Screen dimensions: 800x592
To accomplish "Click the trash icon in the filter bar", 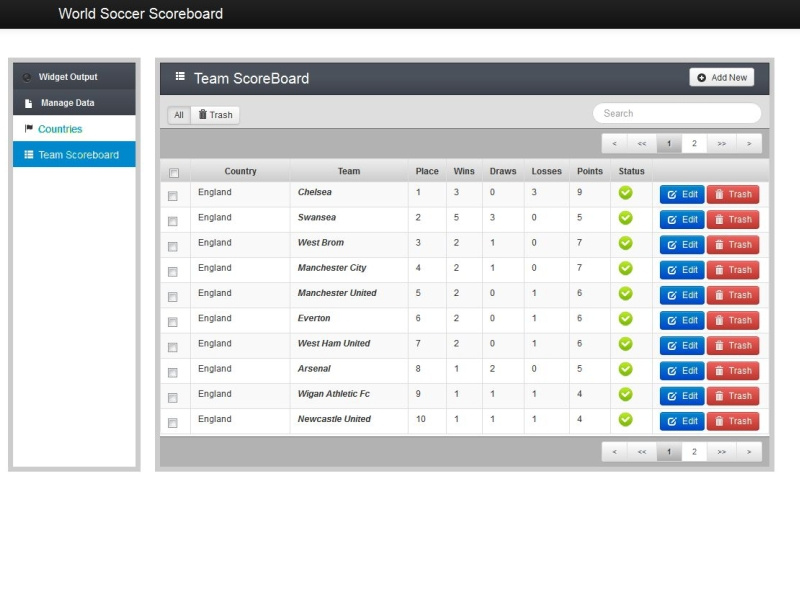I will [x=205, y=114].
